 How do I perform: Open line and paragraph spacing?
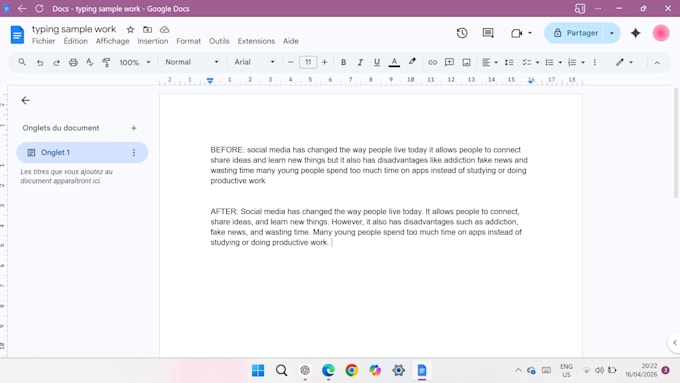coord(509,62)
